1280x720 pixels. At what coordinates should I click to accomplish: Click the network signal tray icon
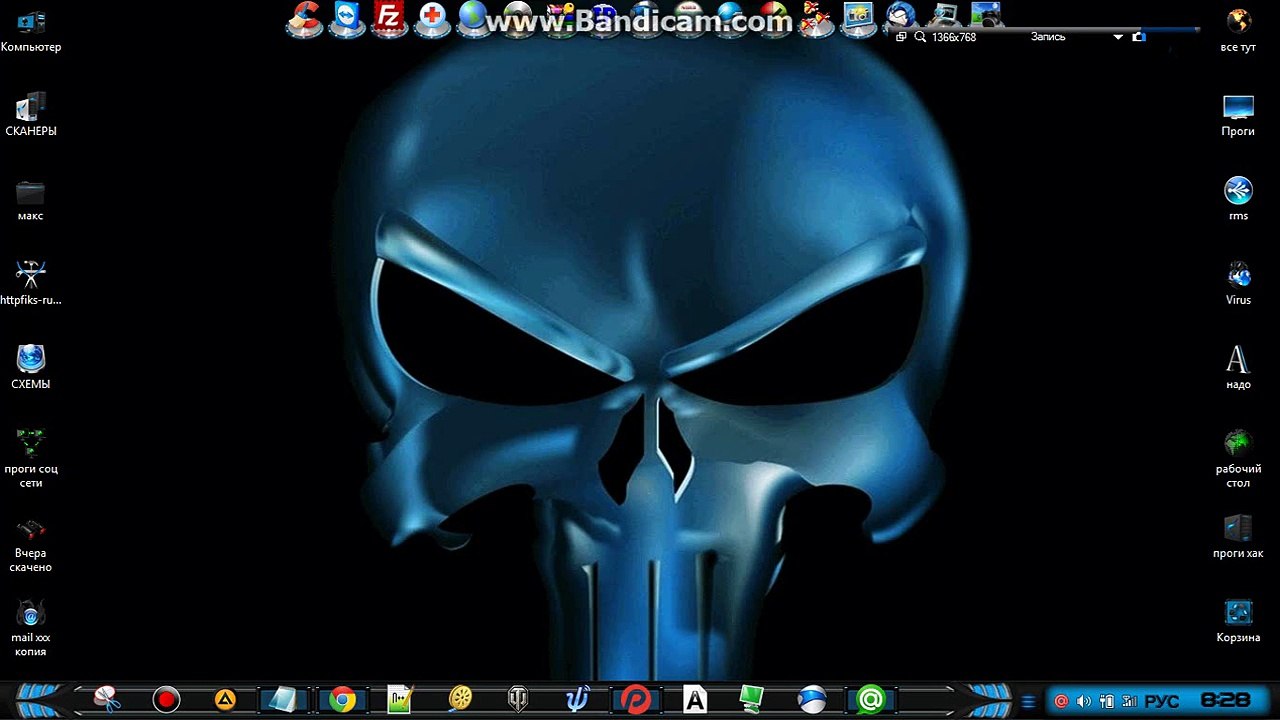pos(1129,701)
